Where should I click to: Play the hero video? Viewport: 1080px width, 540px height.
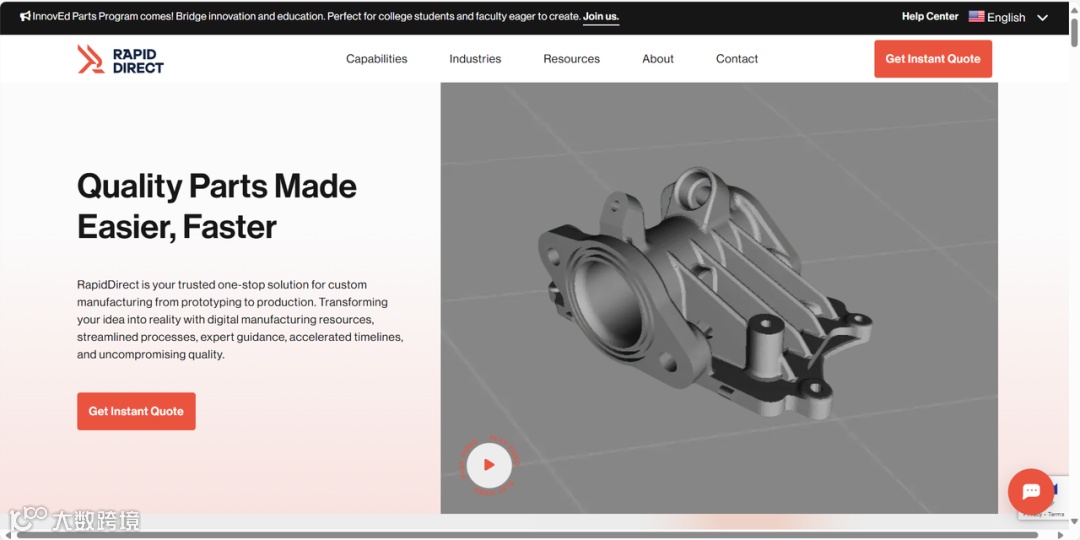click(x=489, y=465)
